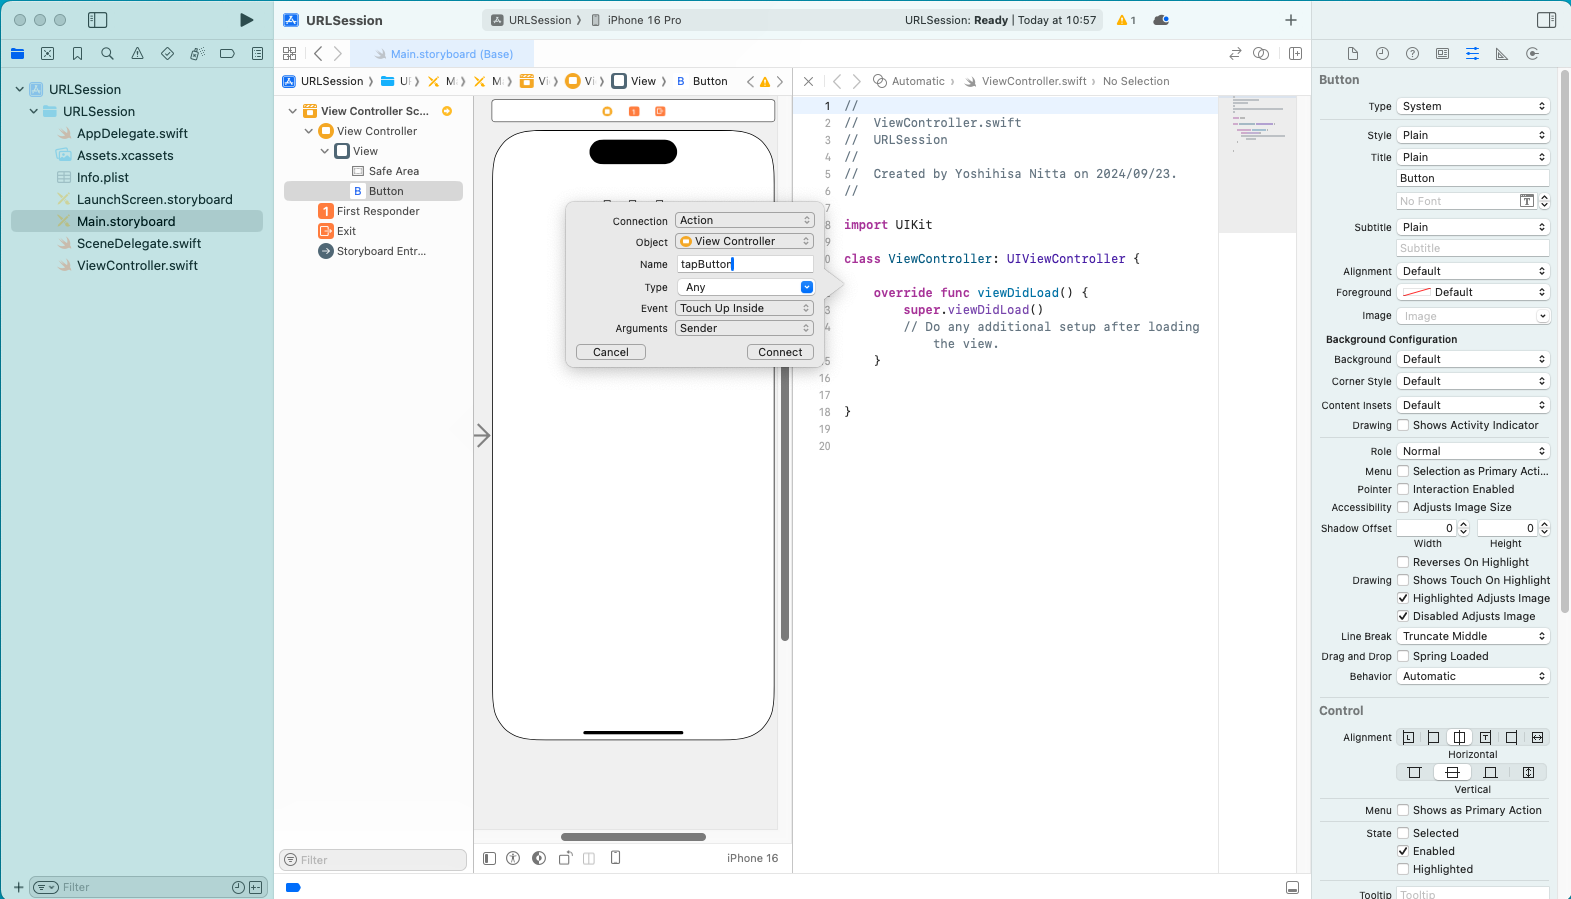Open the Connection dropdown set to Action

pyautogui.click(x=744, y=220)
